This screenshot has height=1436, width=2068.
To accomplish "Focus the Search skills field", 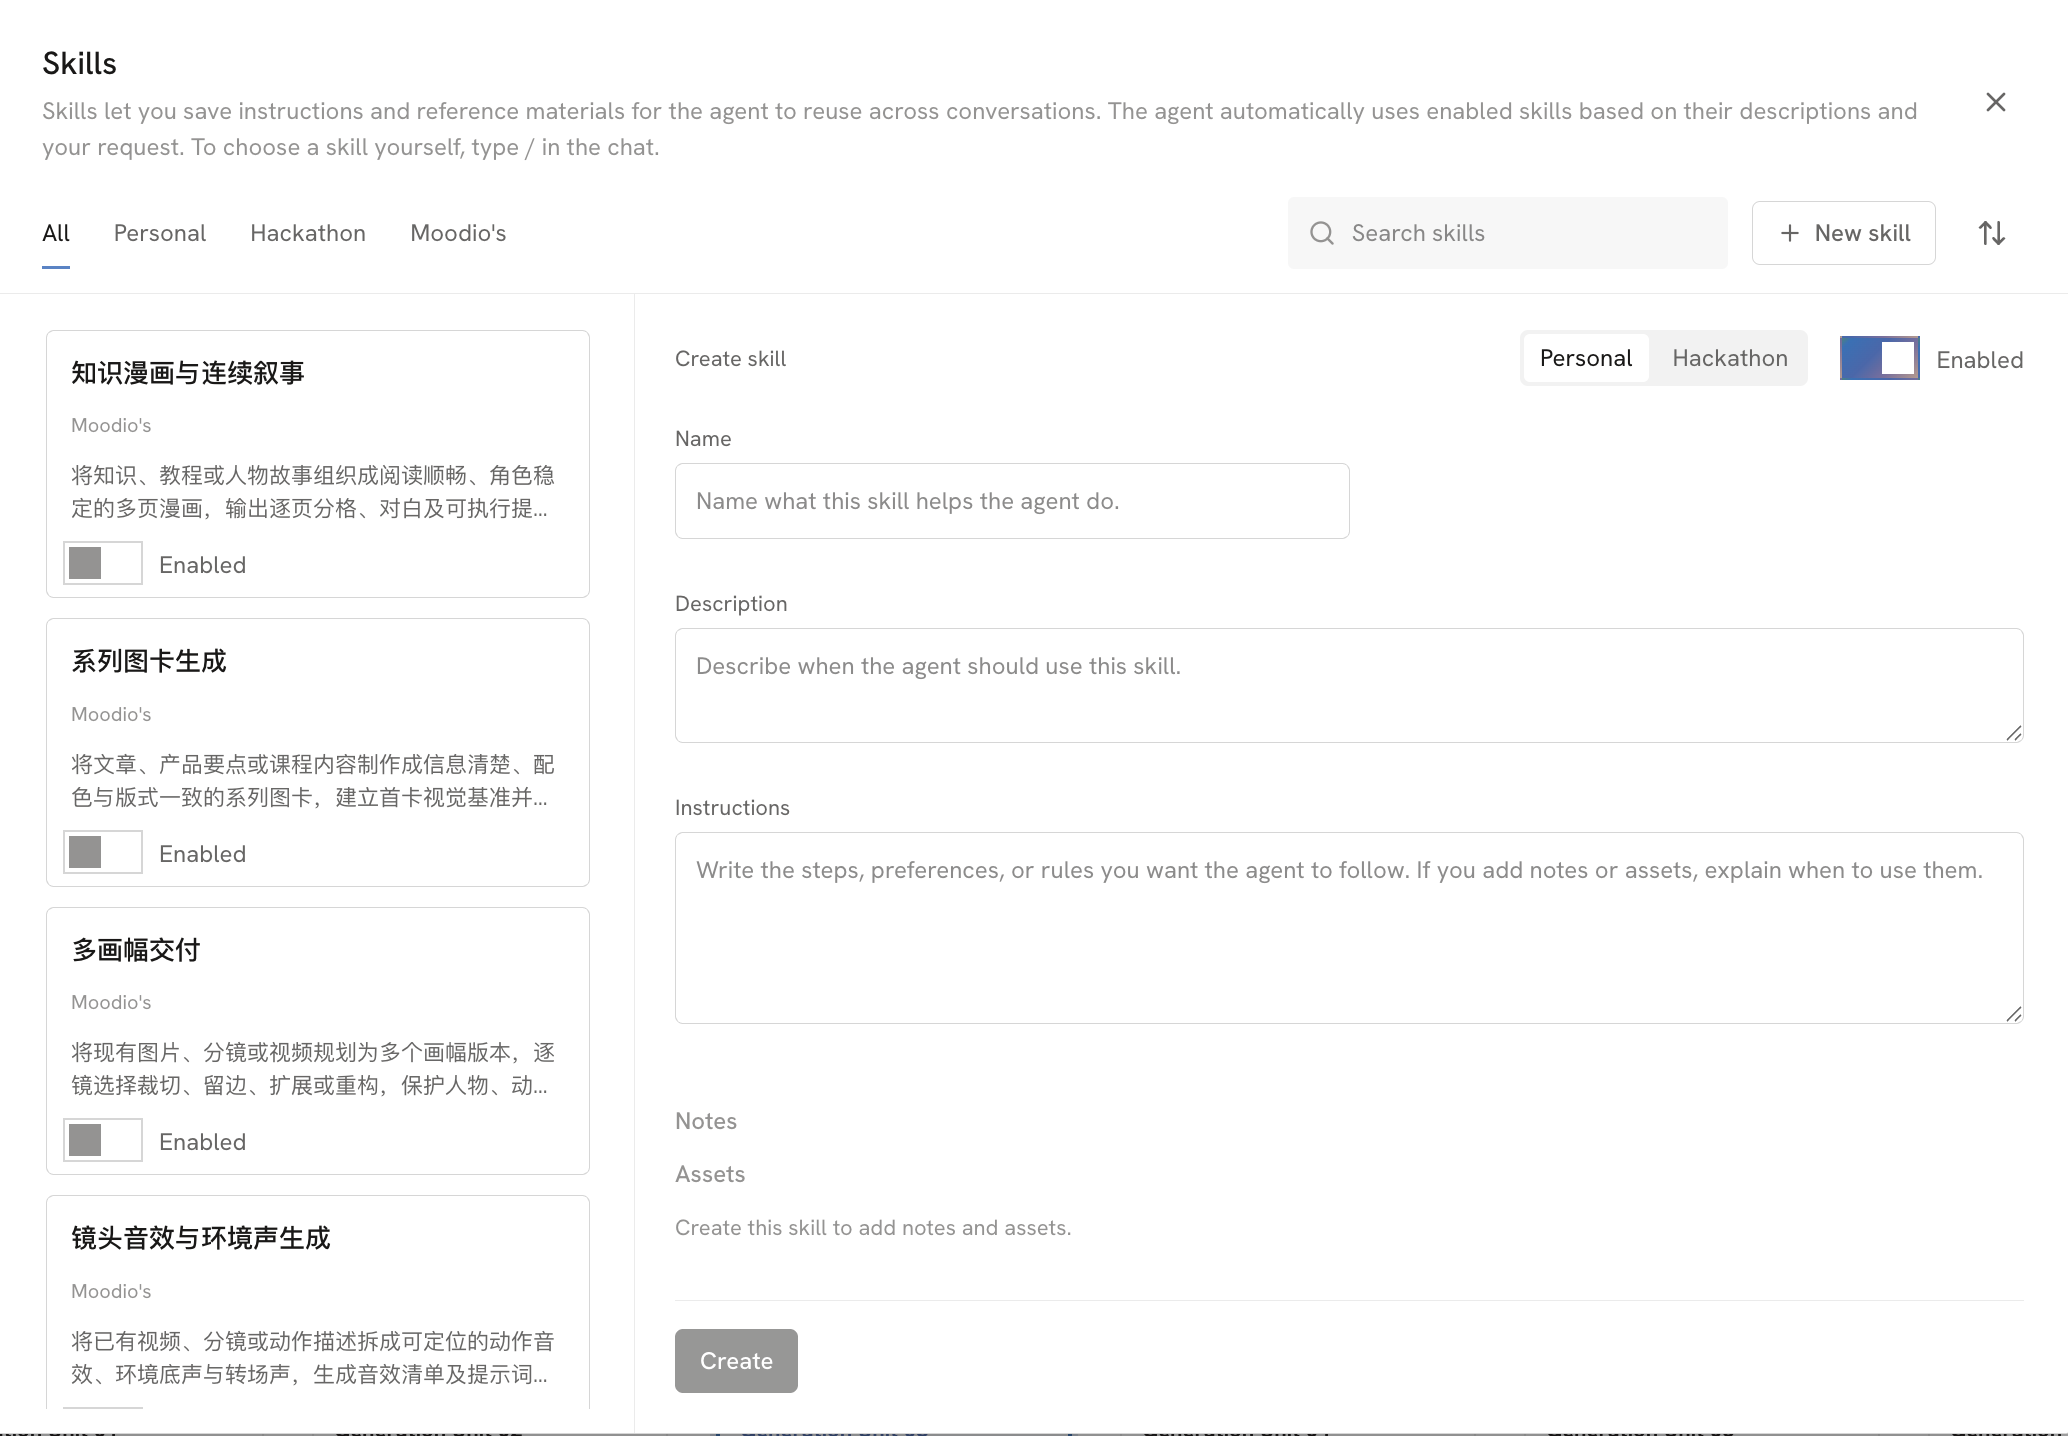I will coord(1507,233).
